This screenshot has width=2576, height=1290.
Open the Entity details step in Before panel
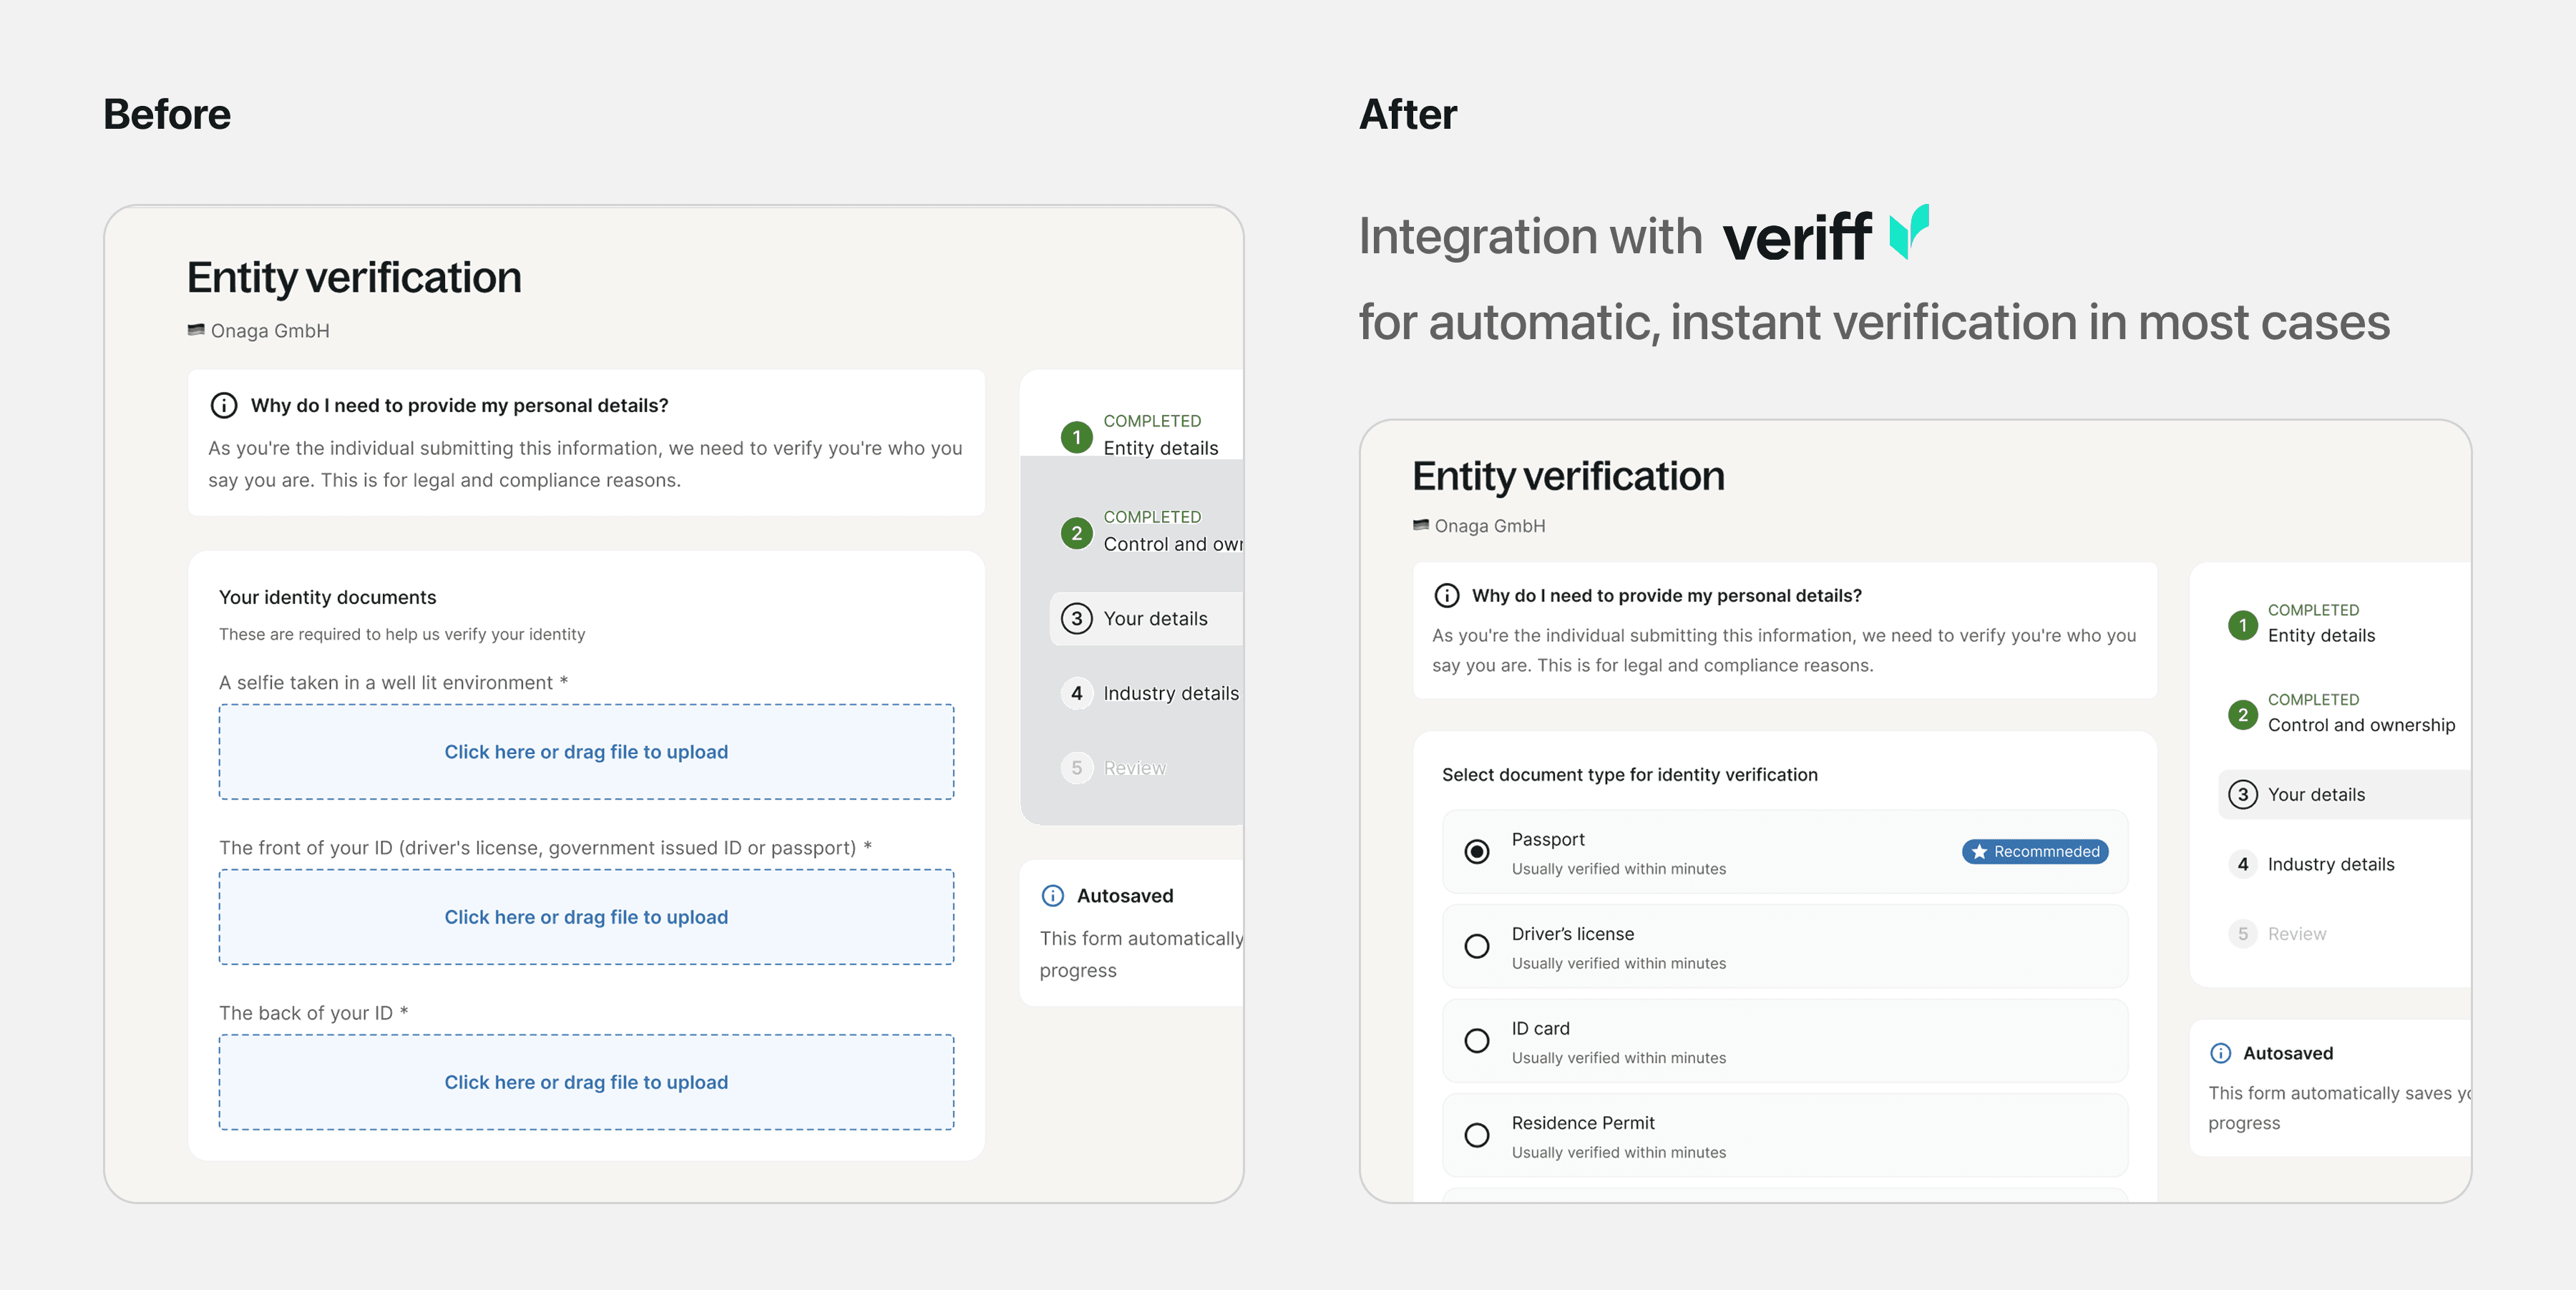(1160, 449)
